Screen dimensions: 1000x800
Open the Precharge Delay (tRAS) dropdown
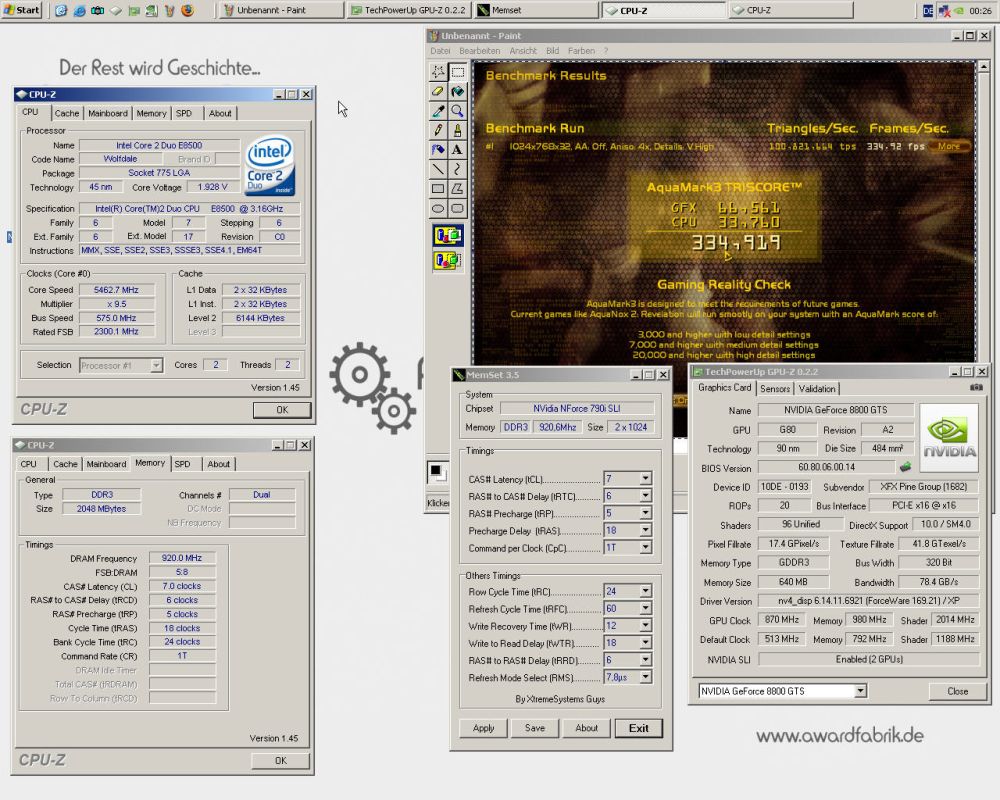645,530
